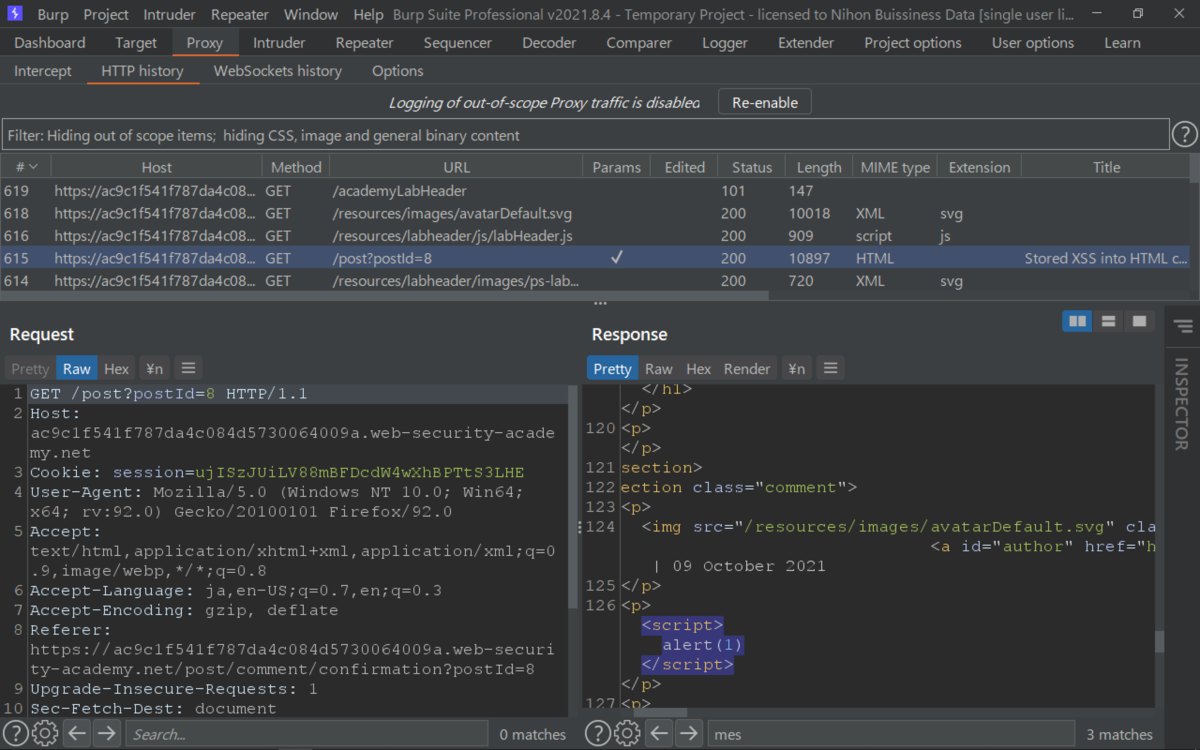
Task: Select single combined panel layout icon
Action: [1139, 321]
